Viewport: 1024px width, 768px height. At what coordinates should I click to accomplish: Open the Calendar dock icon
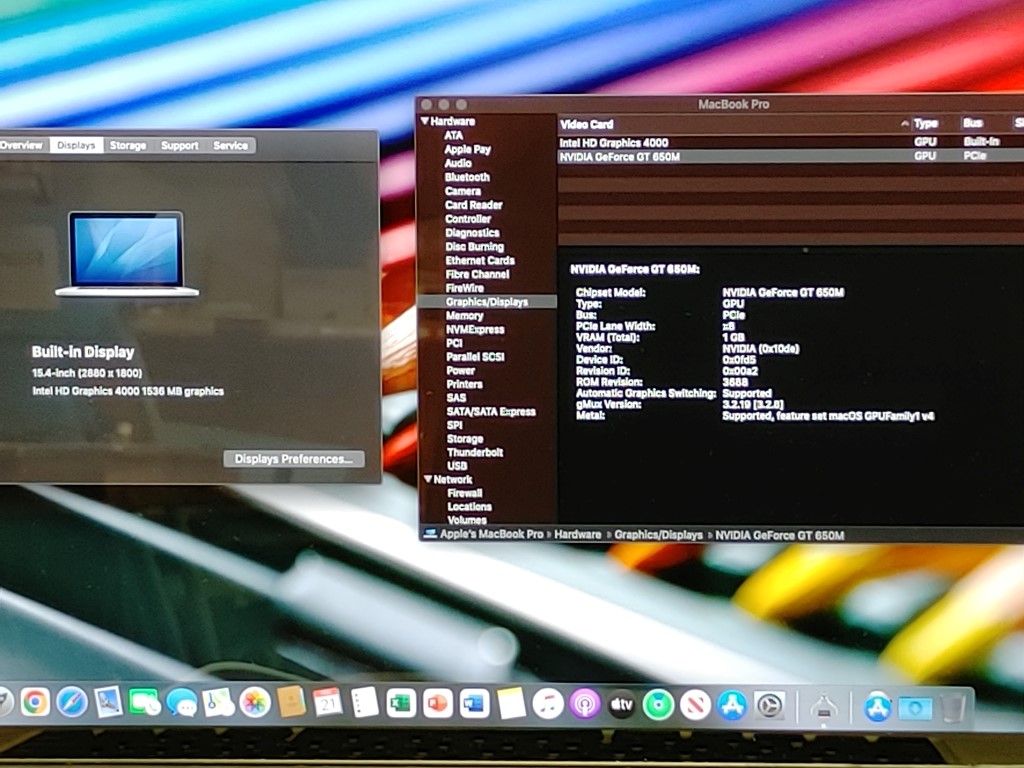328,703
